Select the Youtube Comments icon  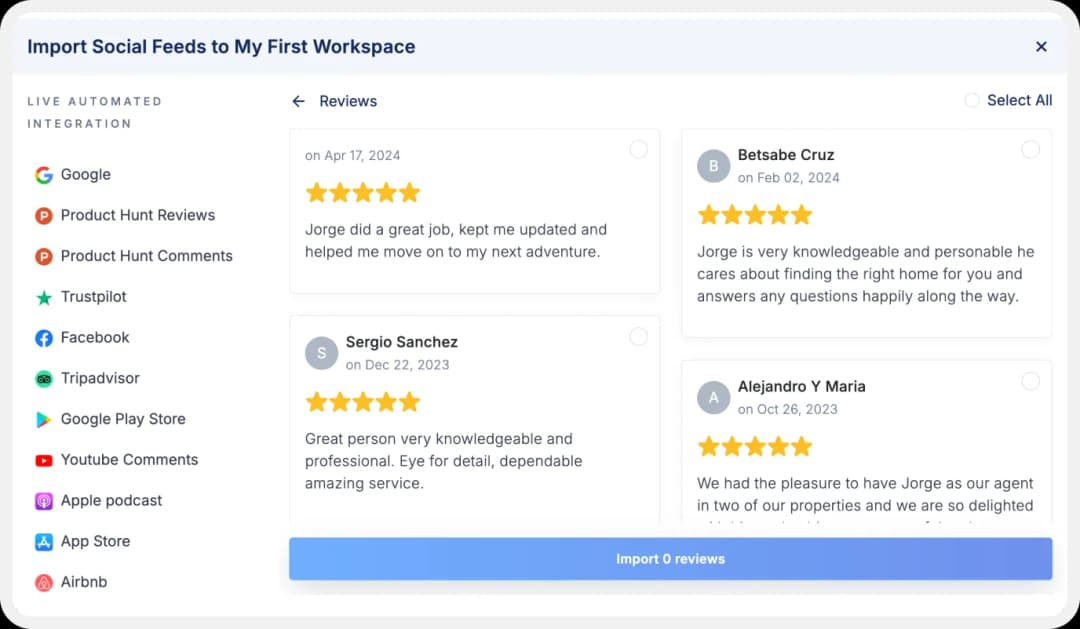(x=44, y=459)
